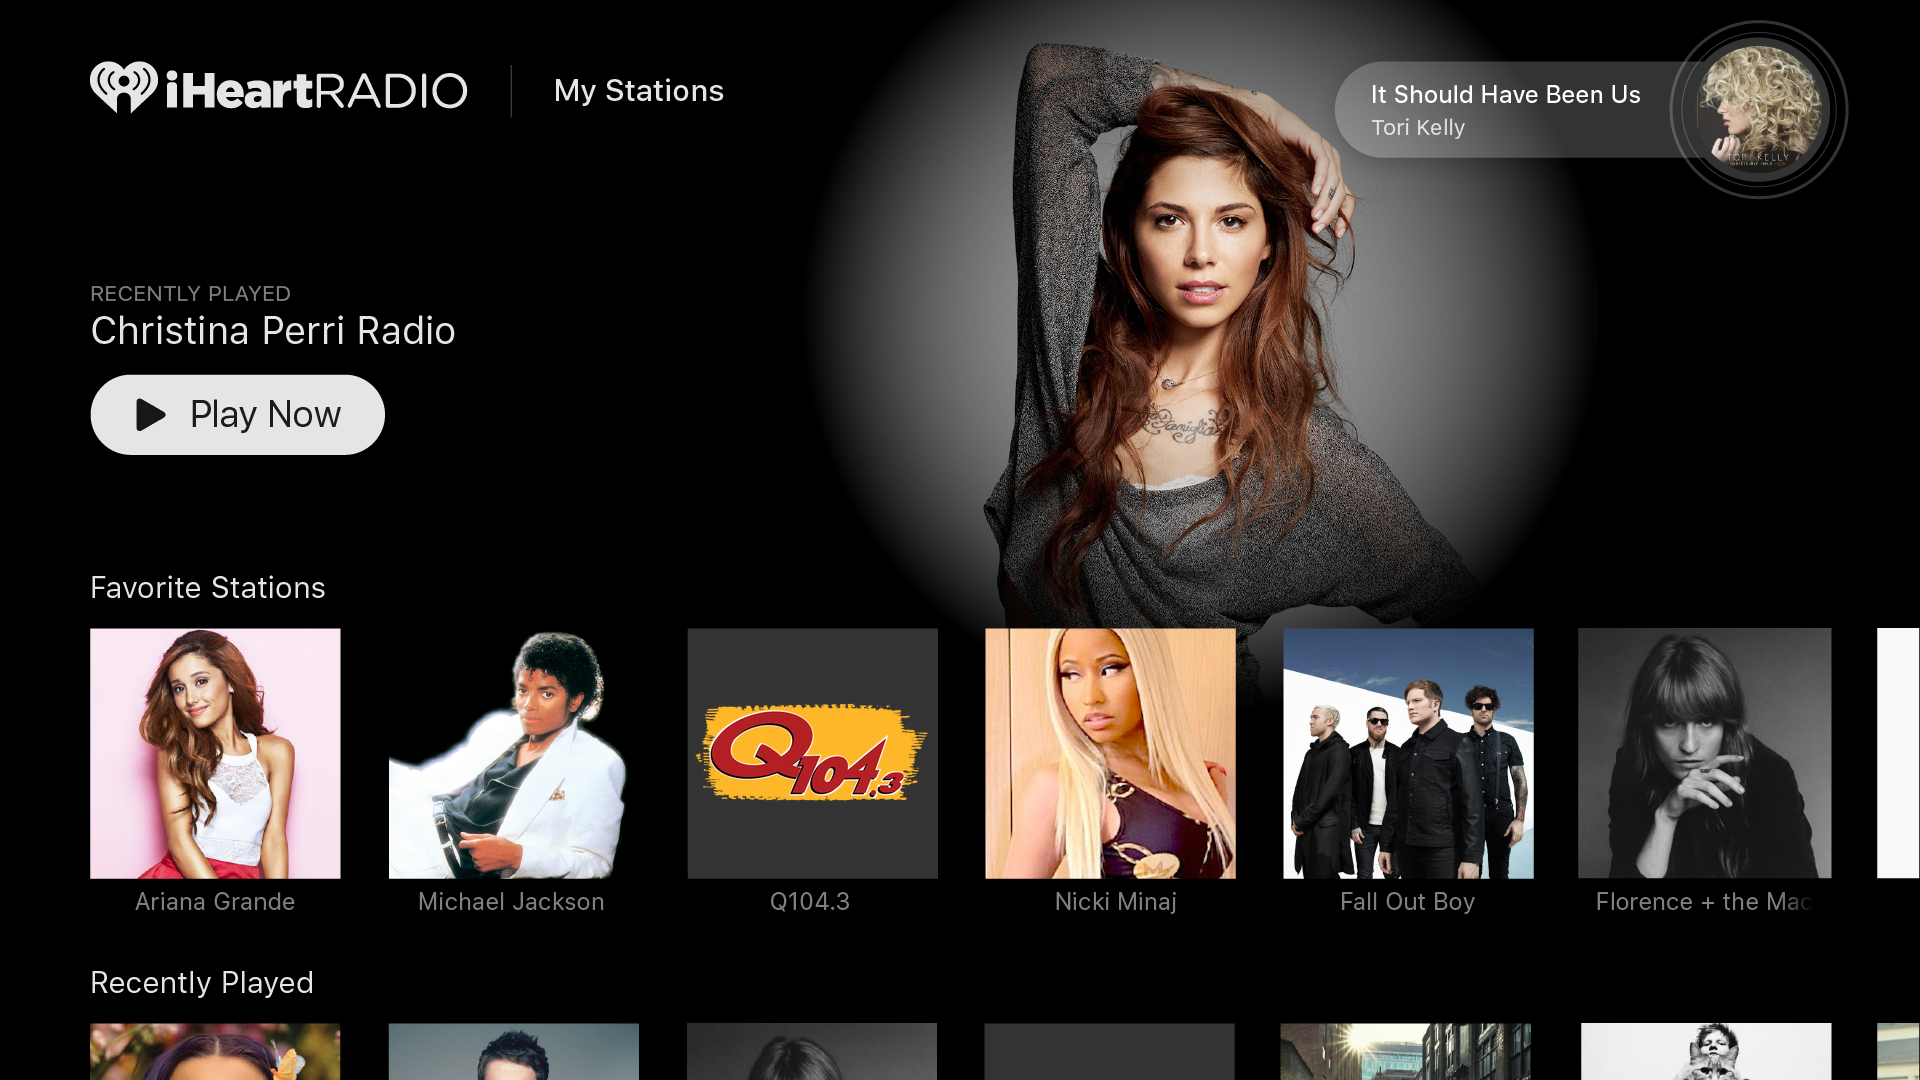Click the 'Recently Played' section heading at bottom
The height and width of the screenshot is (1080, 1920).
pos(202,983)
